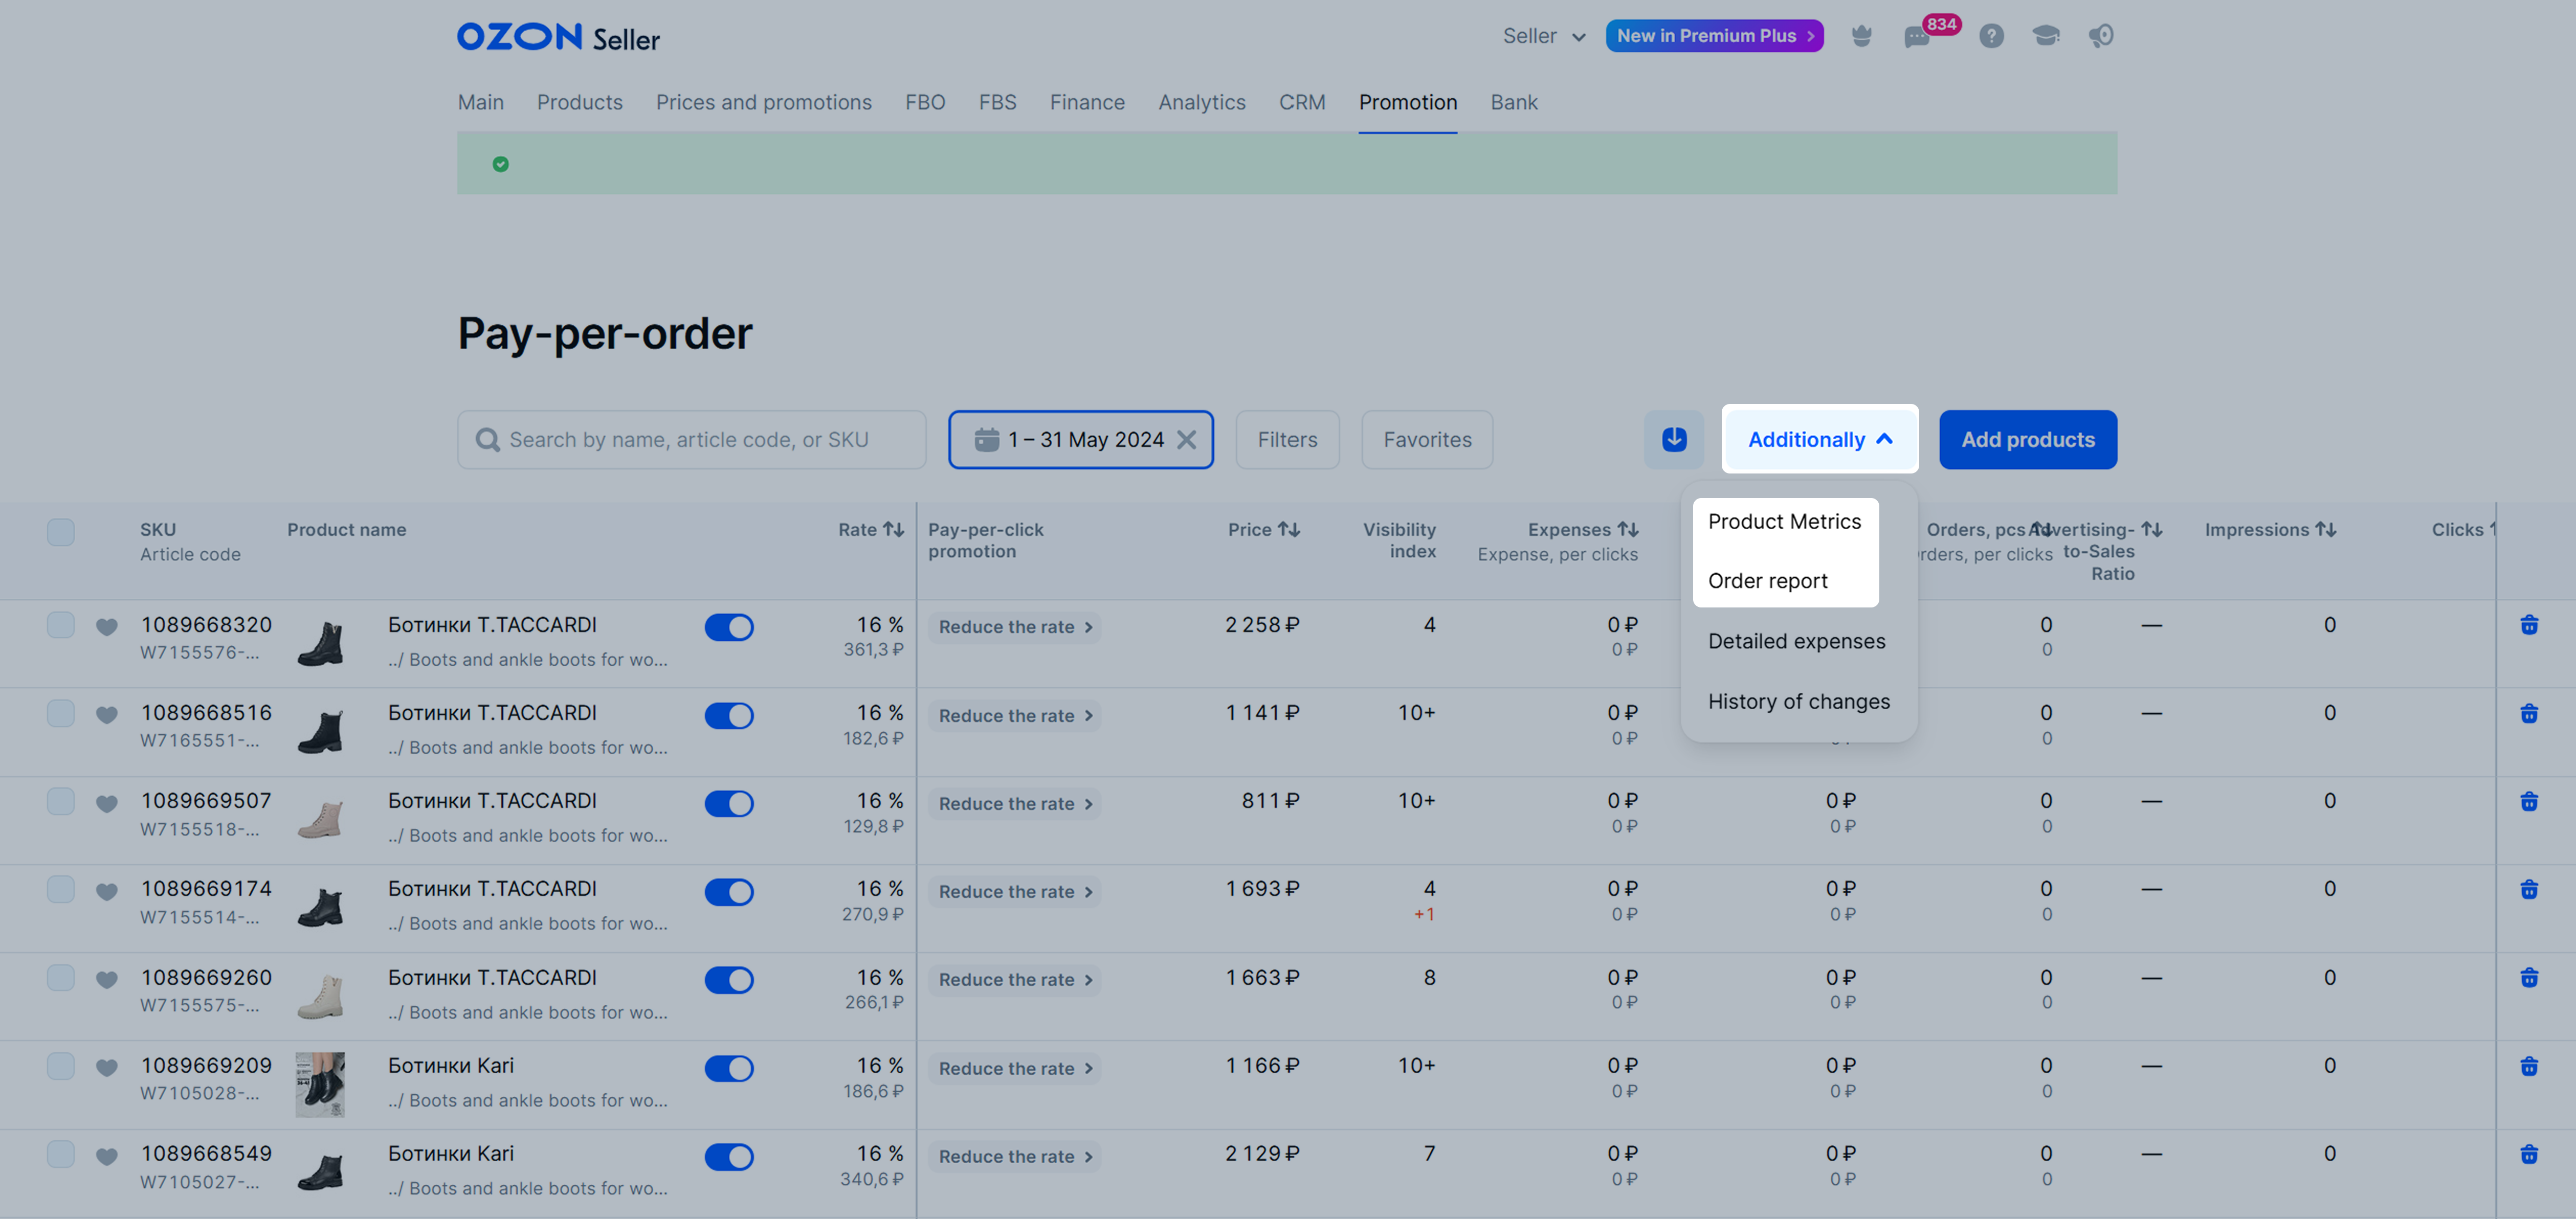Screen dimensions: 2576x1219
Task: Delete product 1089668320 with trash icon
Action: (x=2529, y=625)
